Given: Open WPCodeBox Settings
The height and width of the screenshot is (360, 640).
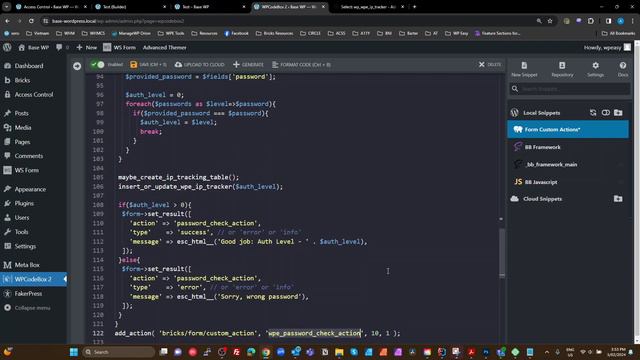Looking at the screenshot, I should (x=596, y=69).
